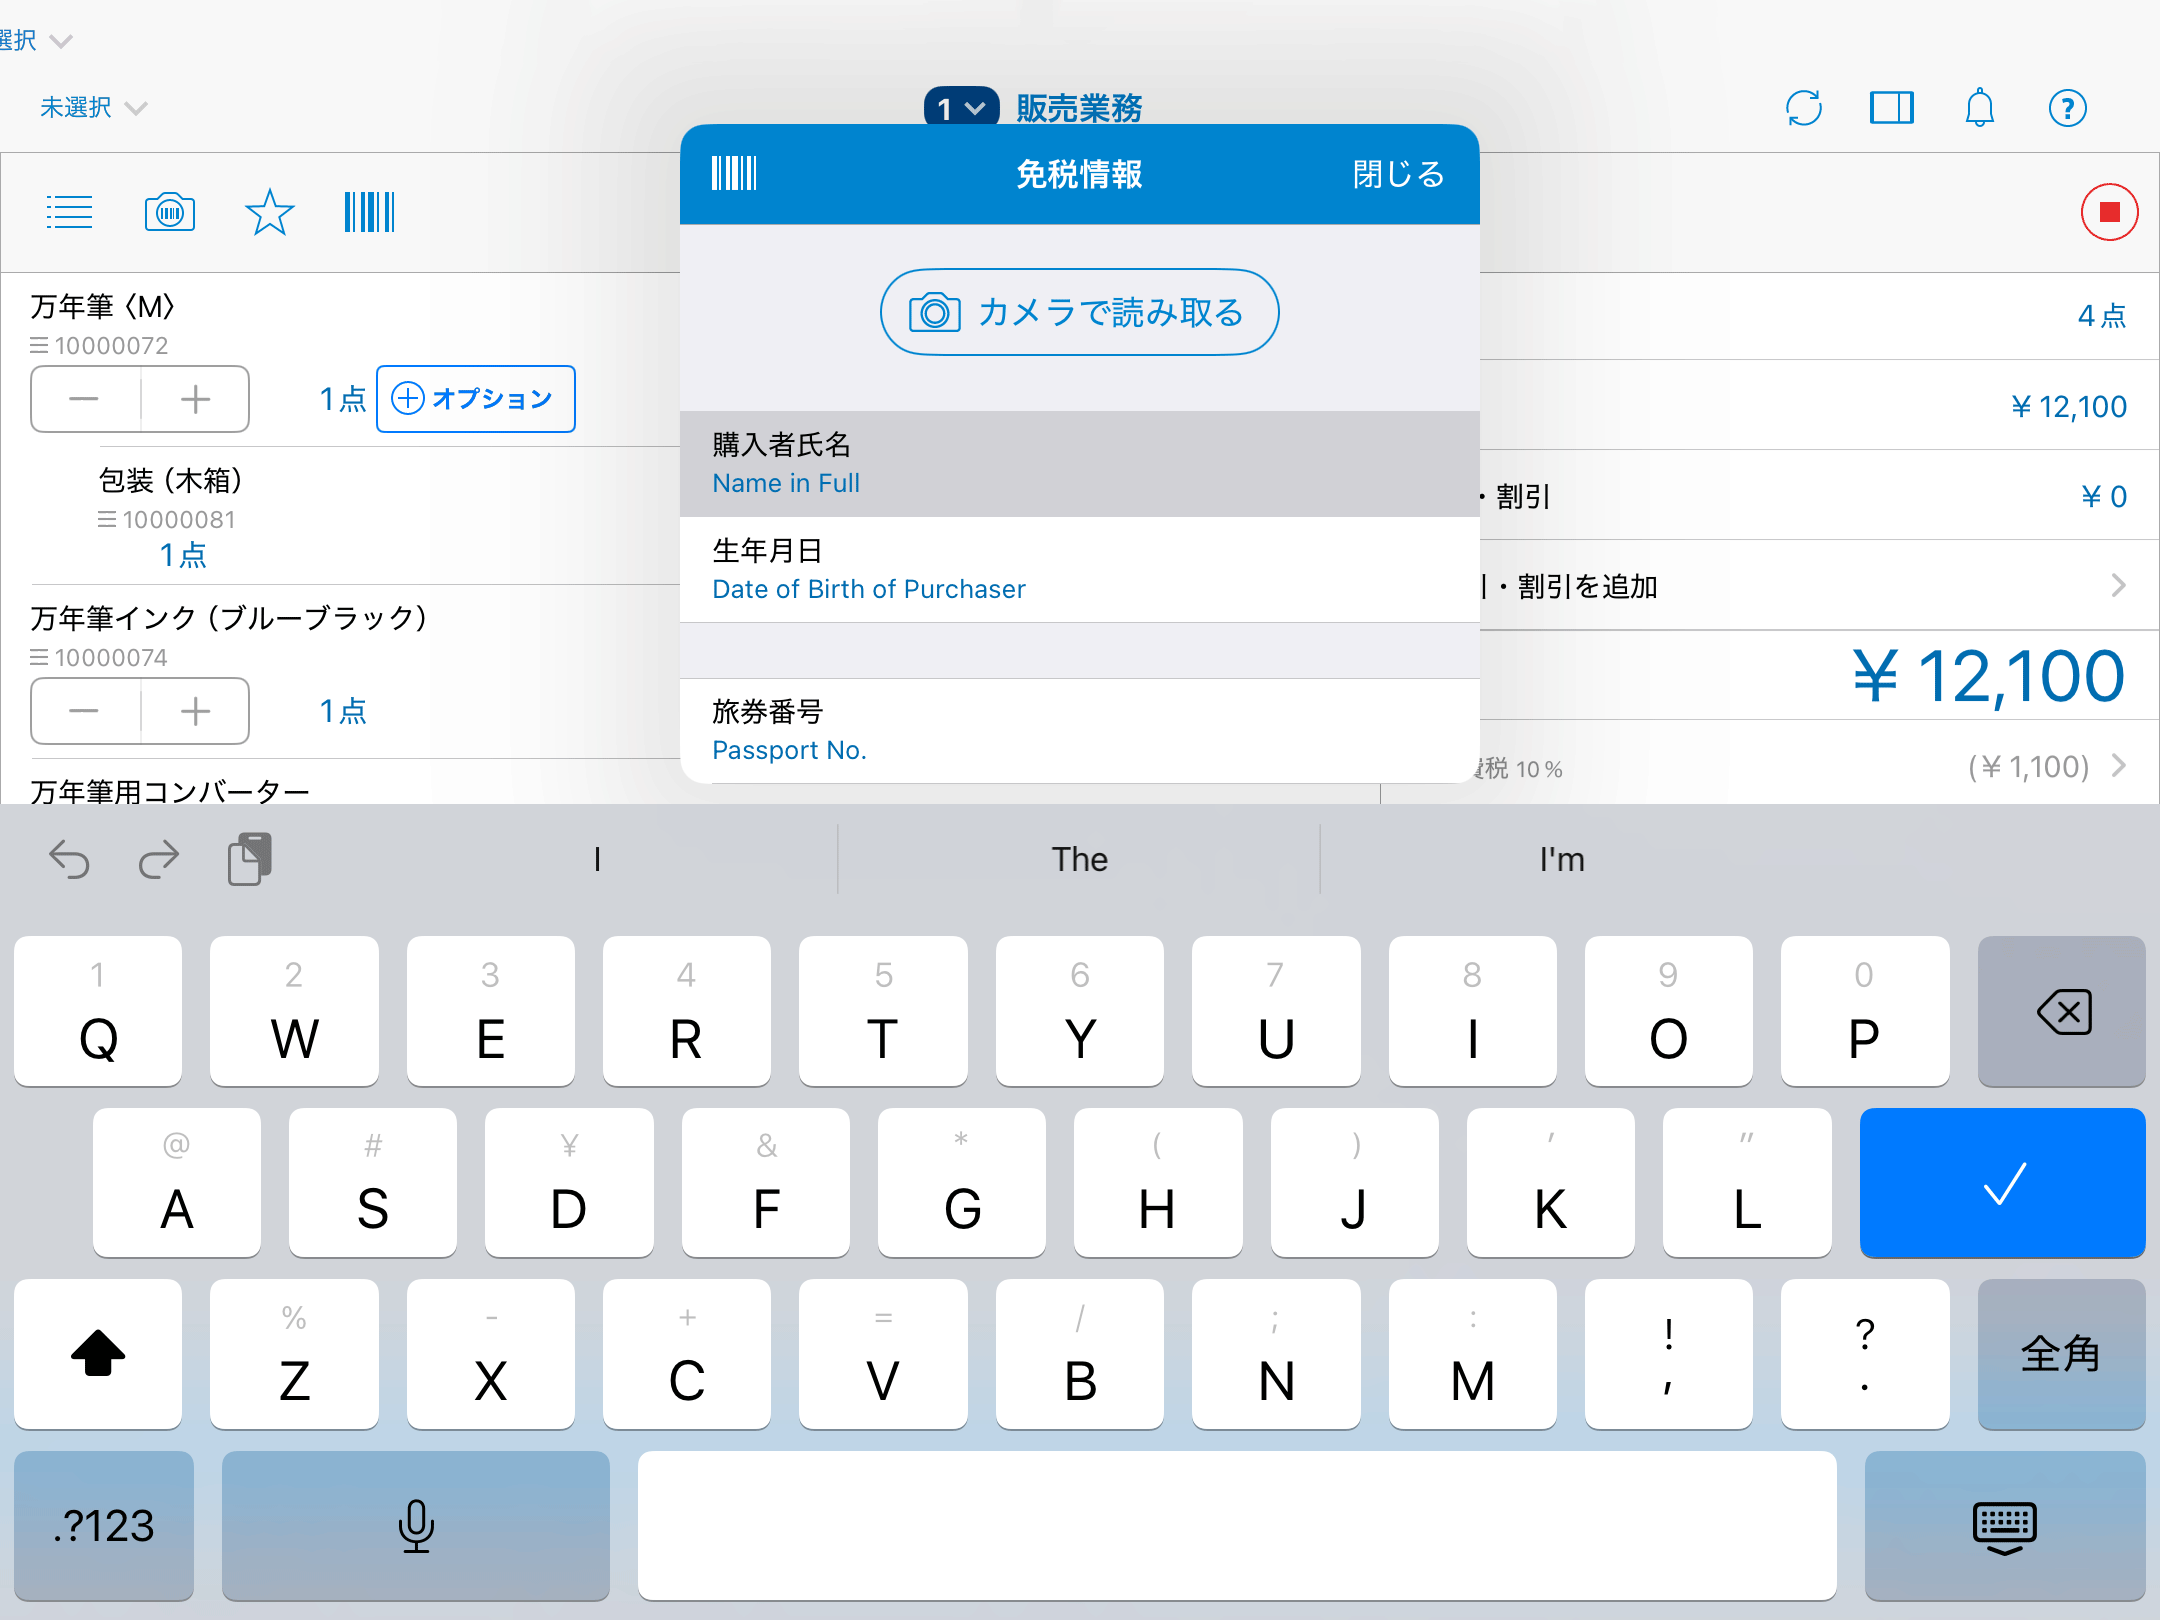Choose the "The" keyboard suggestion
The height and width of the screenshot is (1620, 2160).
coord(1079,859)
